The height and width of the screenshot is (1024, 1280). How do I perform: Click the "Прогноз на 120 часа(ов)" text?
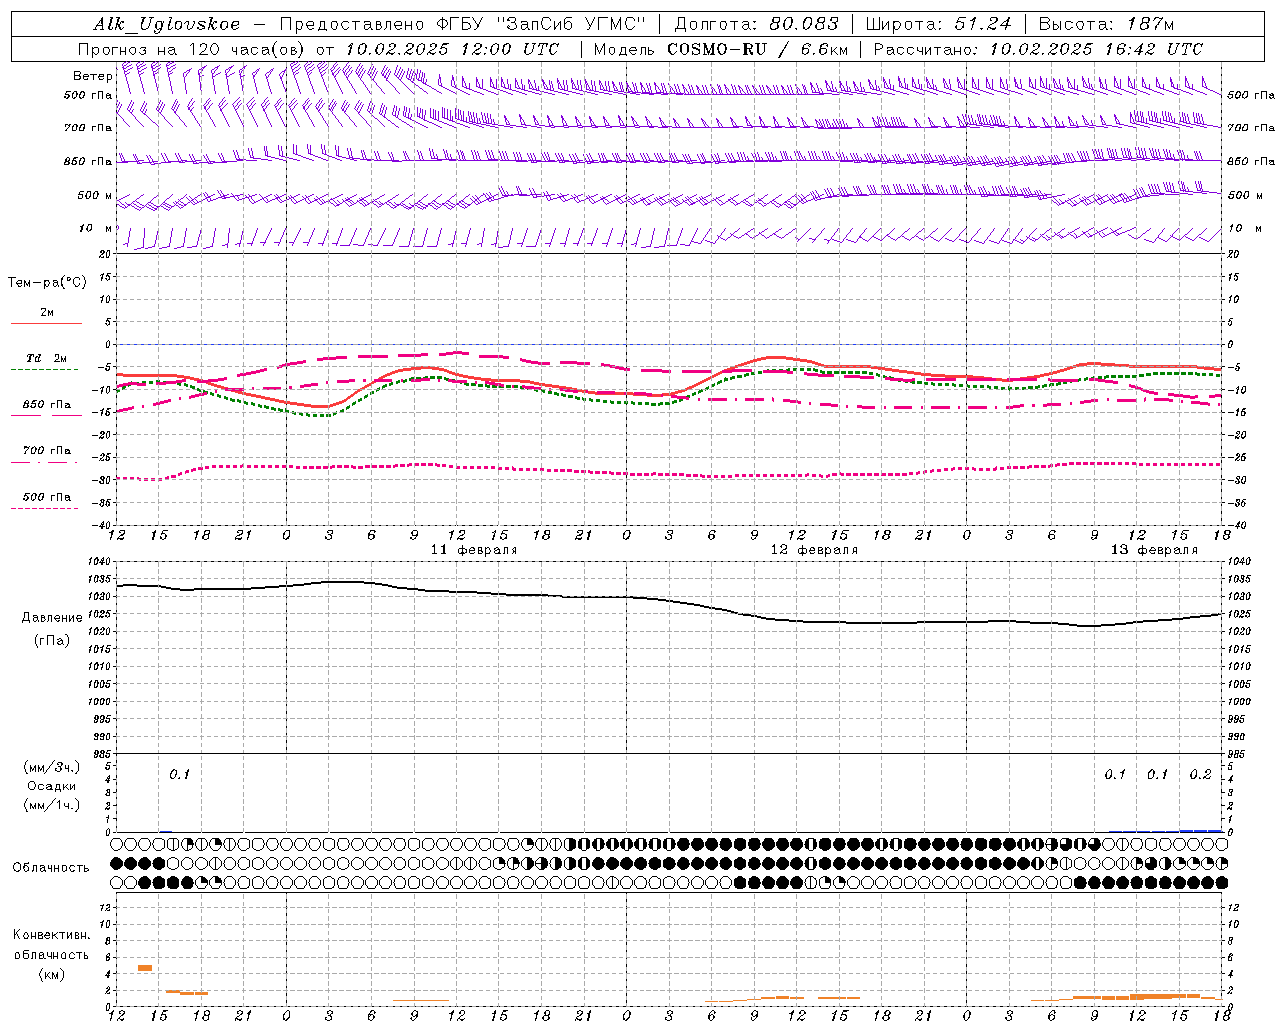click(x=192, y=49)
